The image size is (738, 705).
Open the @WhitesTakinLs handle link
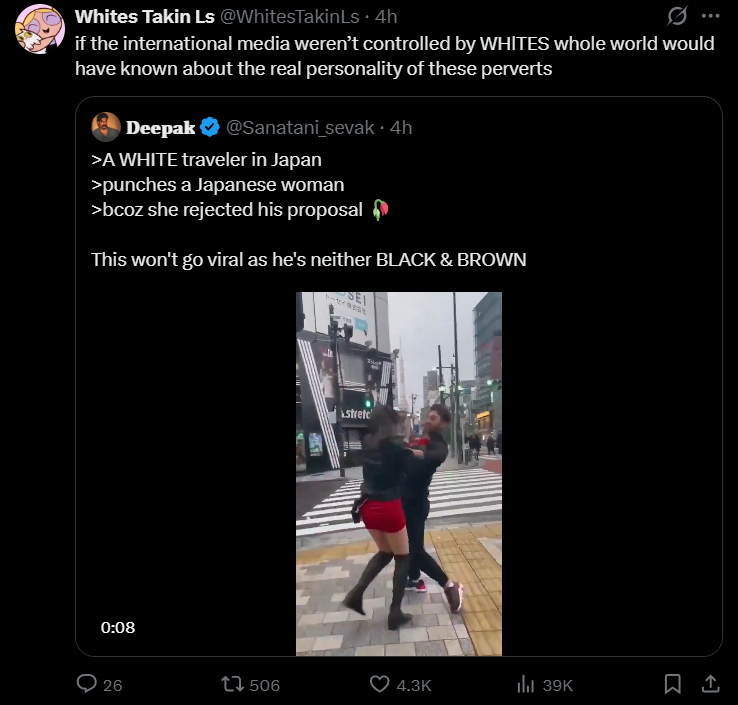[289, 17]
